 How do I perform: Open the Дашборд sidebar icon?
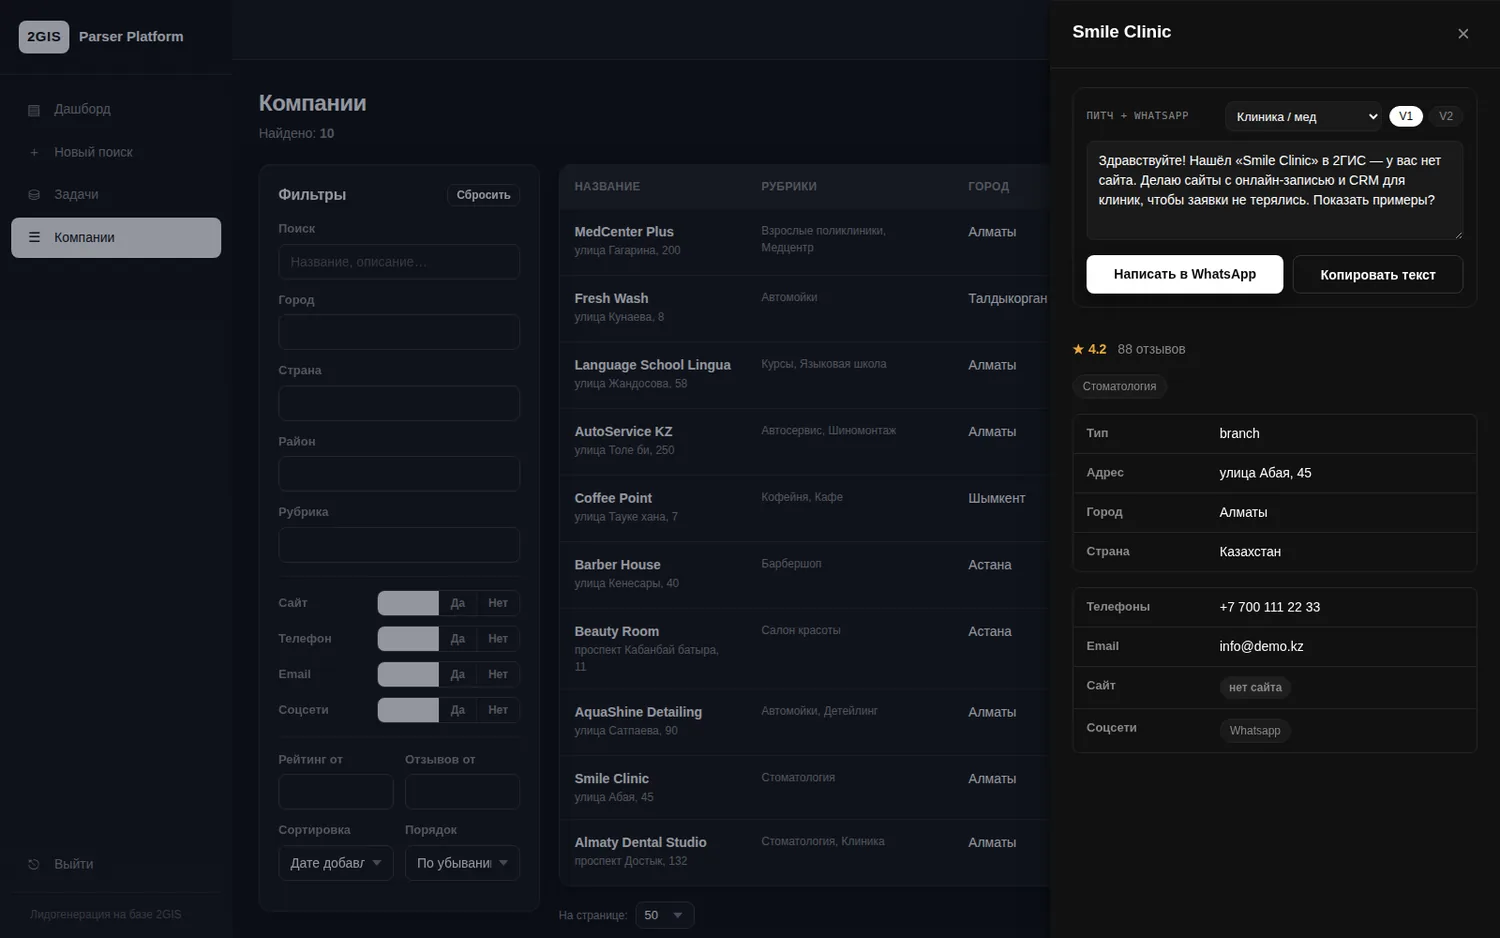coord(34,110)
